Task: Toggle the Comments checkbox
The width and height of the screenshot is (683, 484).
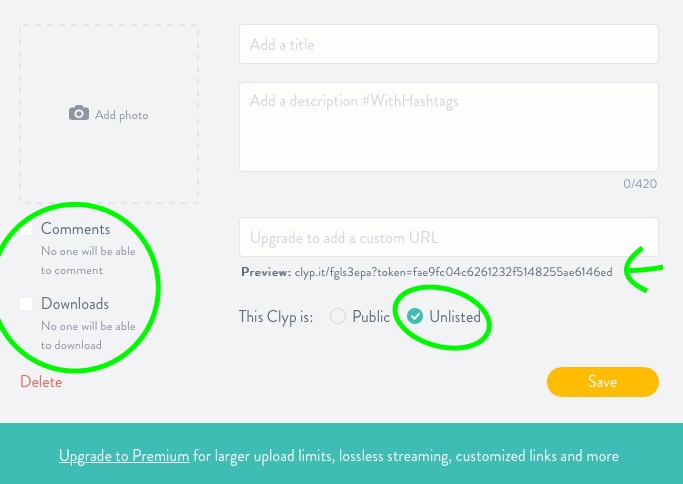Action: 27,230
